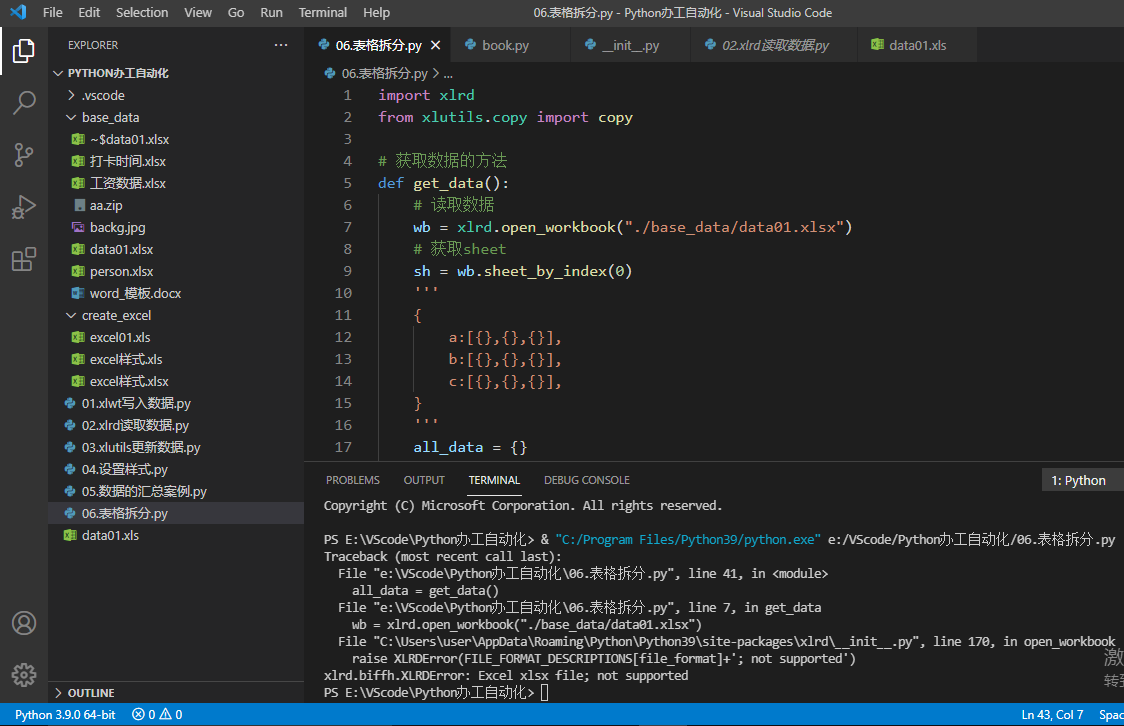Open the Run and Debug view

pos(24,207)
